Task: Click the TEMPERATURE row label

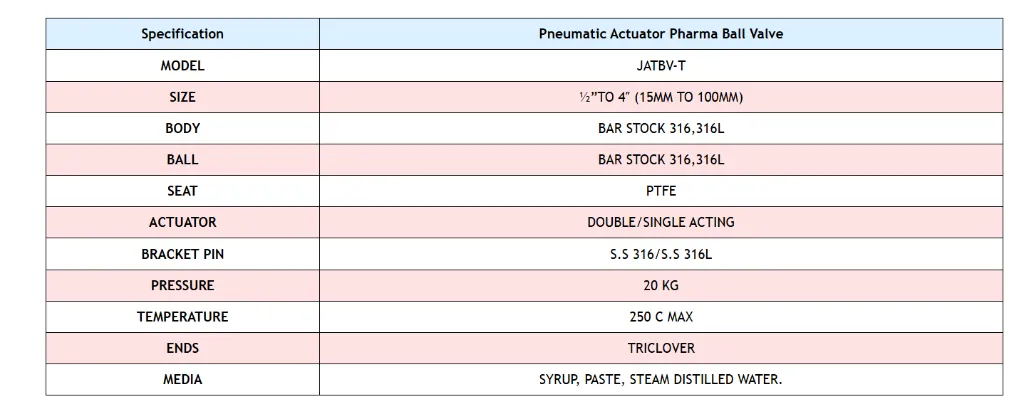Action: [x=182, y=317]
